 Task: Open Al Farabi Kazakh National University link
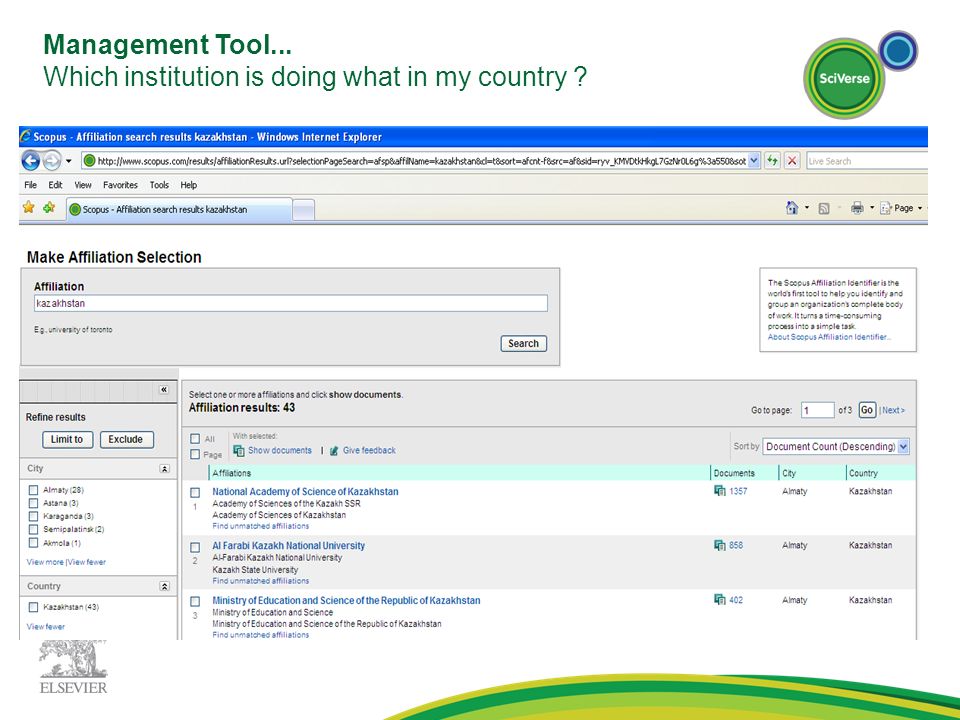point(288,546)
